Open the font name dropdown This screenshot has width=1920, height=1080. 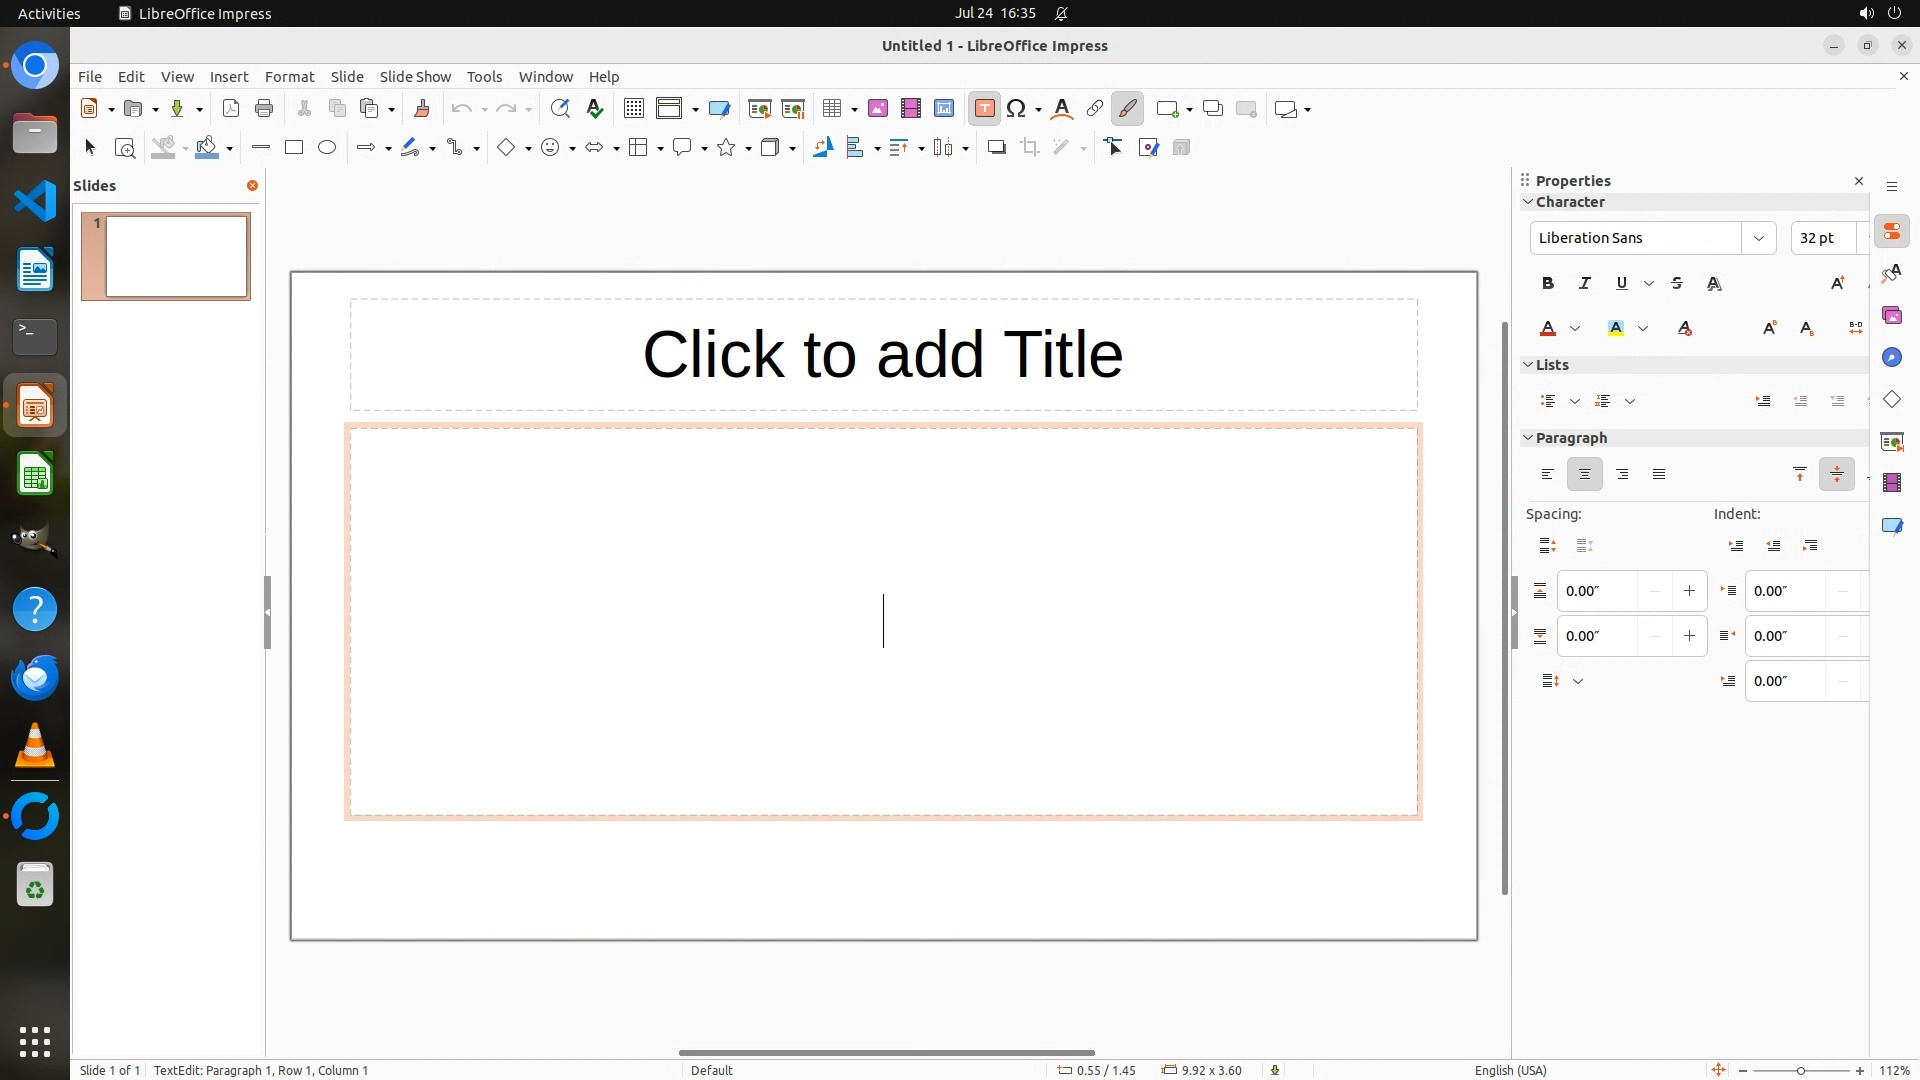click(x=1758, y=238)
